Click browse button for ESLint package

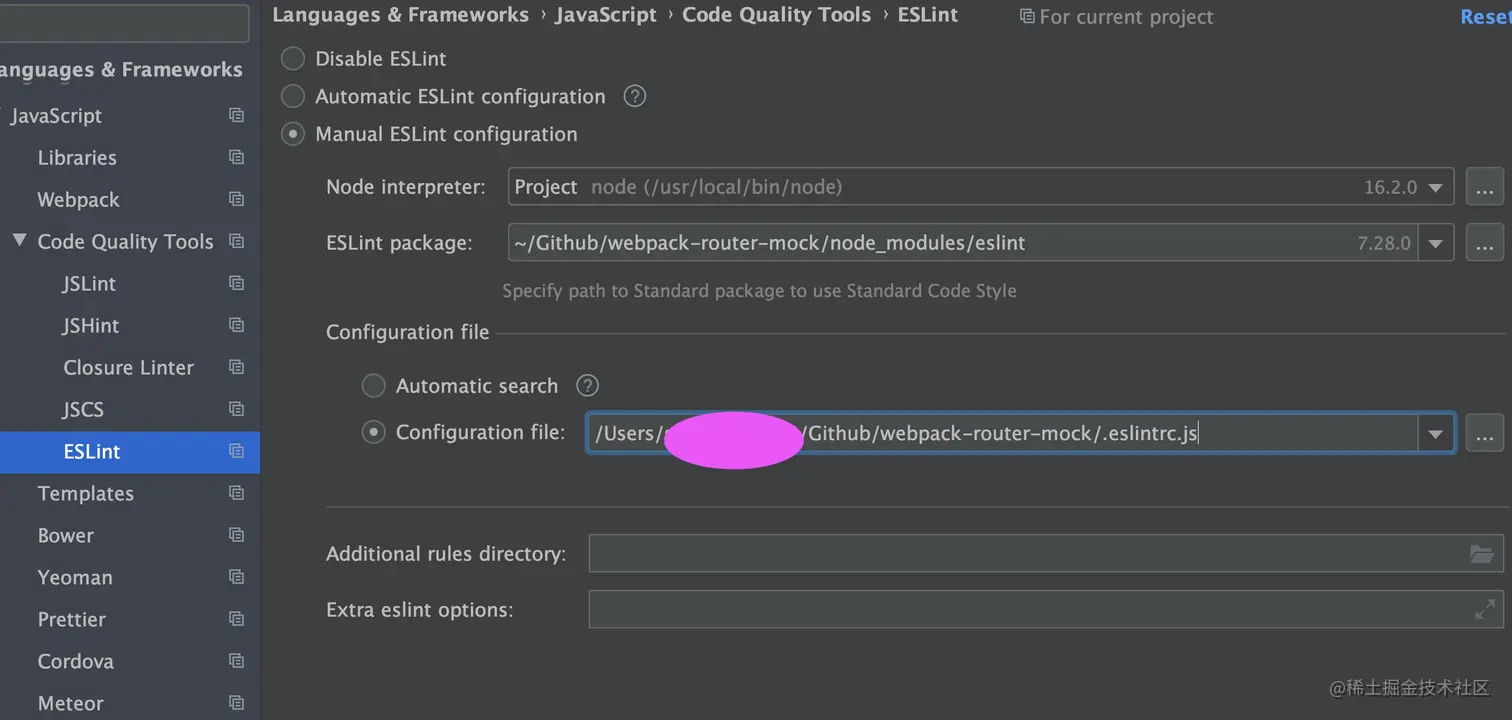[x=1484, y=243]
